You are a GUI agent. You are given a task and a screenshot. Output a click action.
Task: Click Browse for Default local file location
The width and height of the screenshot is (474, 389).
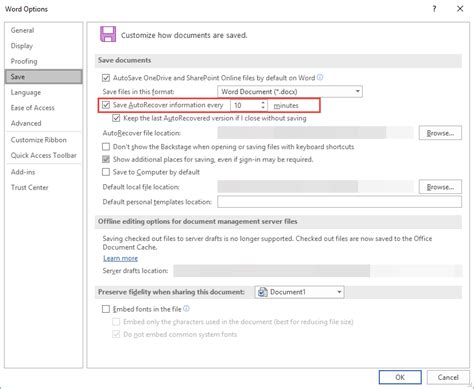(440, 187)
